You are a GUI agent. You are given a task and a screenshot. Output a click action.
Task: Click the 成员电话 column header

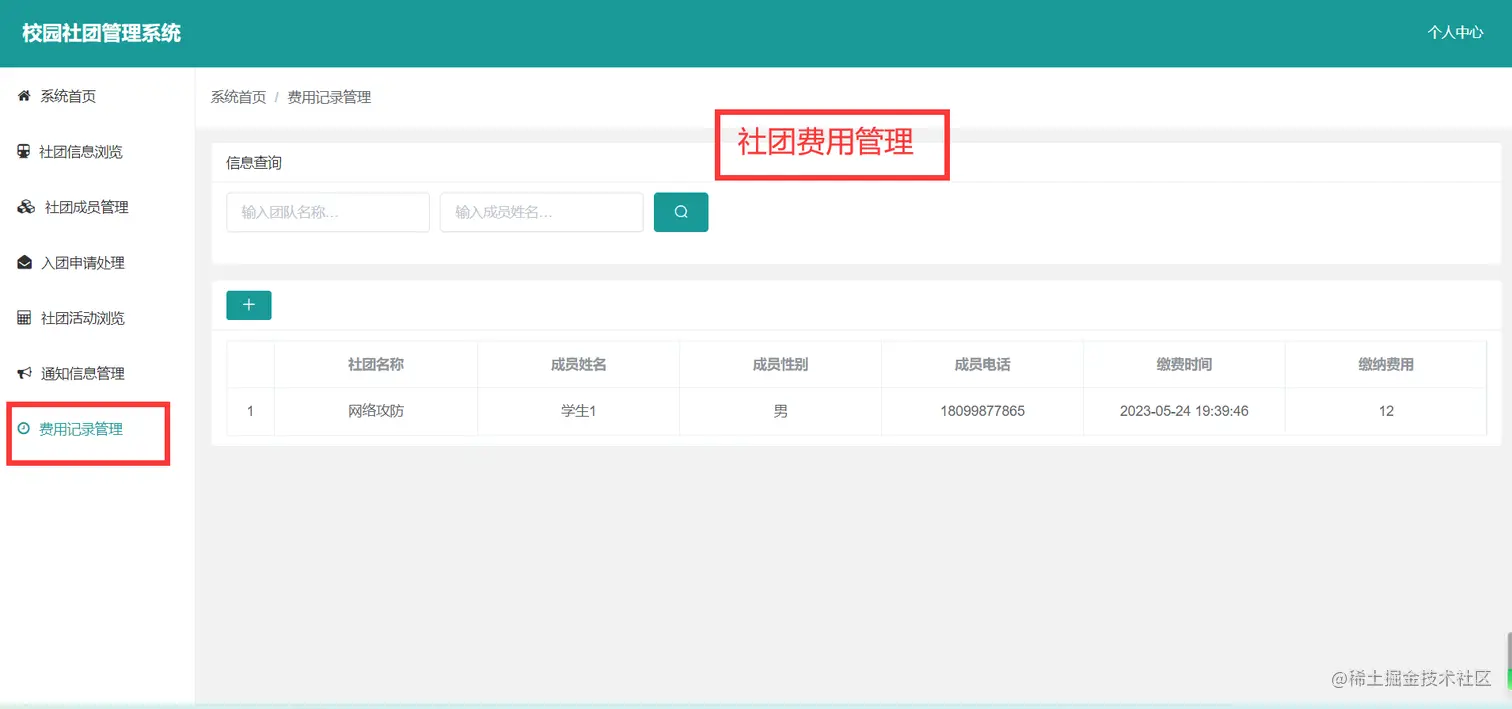(x=982, y=365)
